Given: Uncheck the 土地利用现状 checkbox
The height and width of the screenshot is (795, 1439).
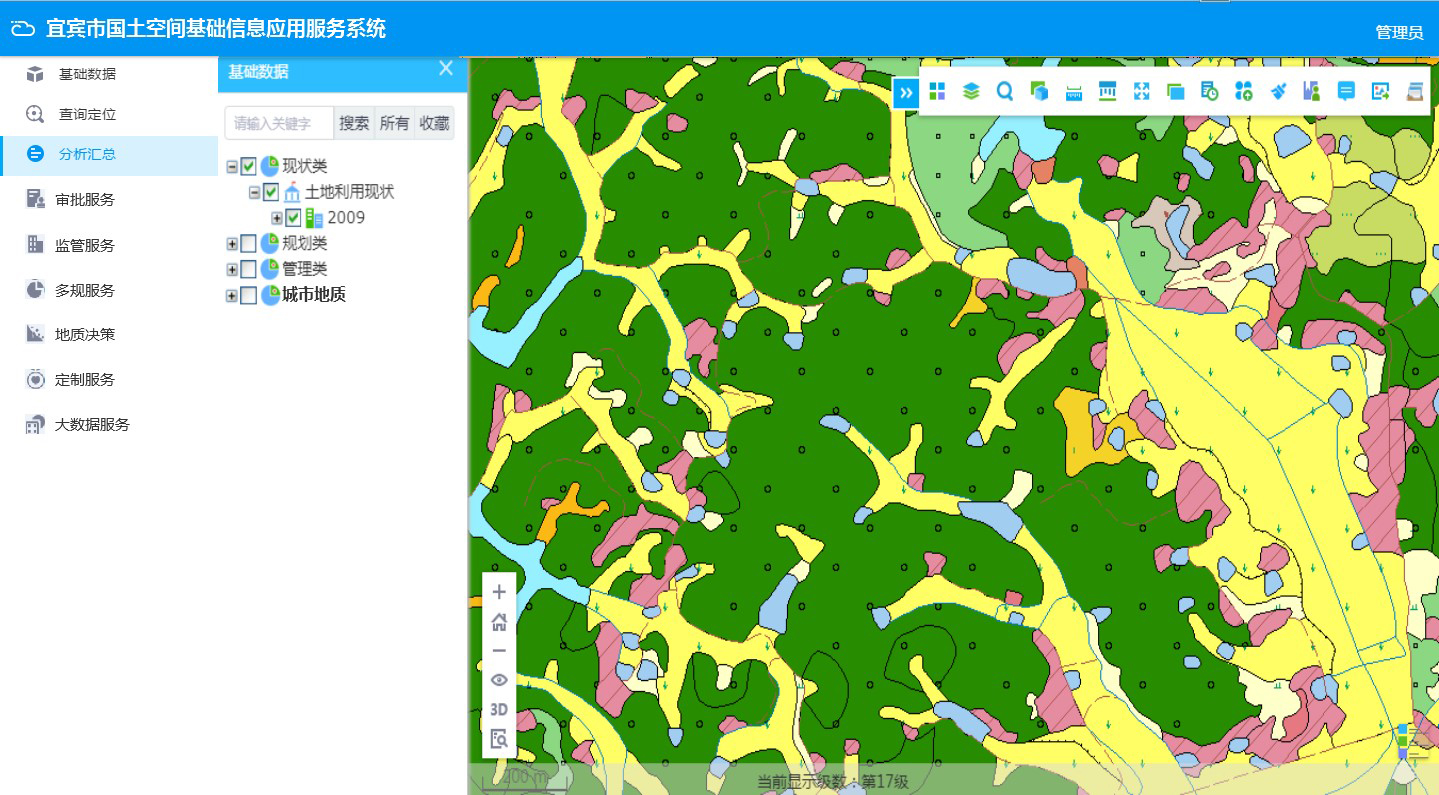Looking at the screenshot, I should (271, 192).
